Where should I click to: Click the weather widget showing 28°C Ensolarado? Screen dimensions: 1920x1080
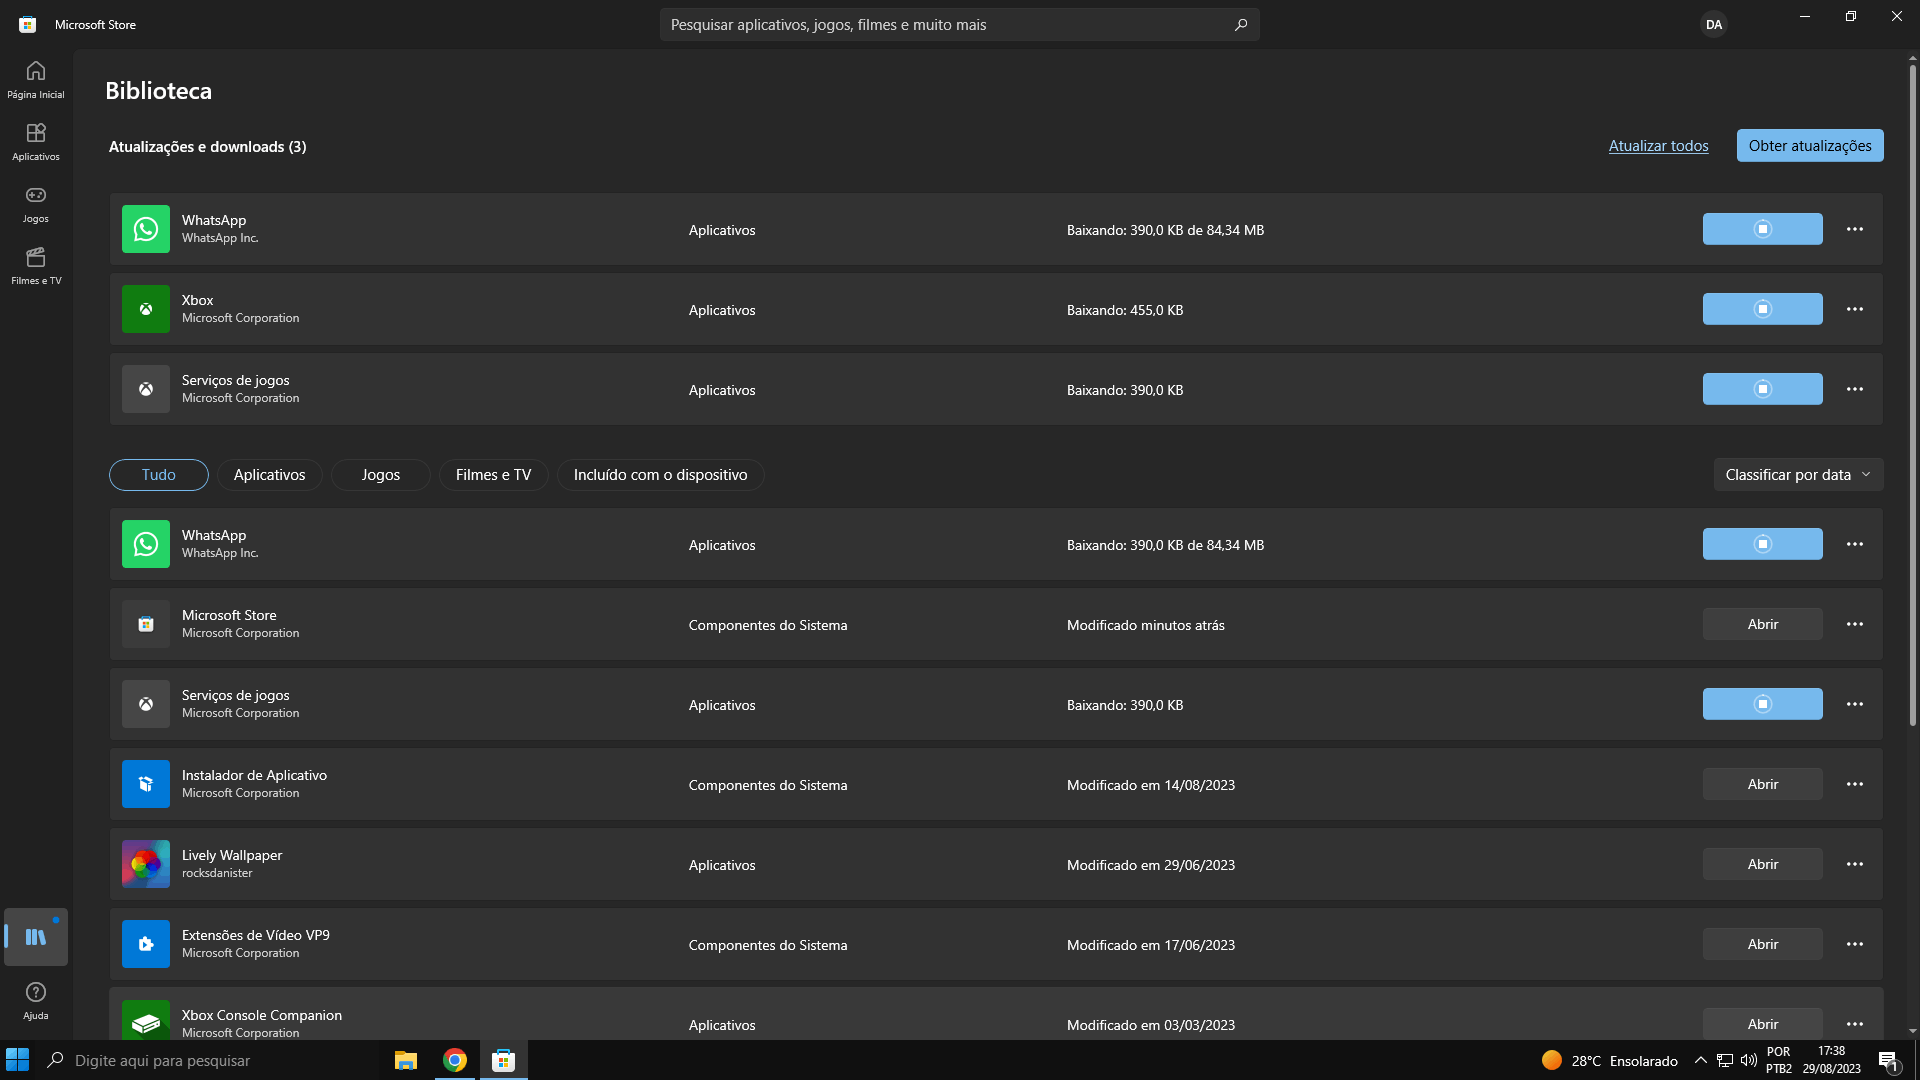(1610, 1060)
